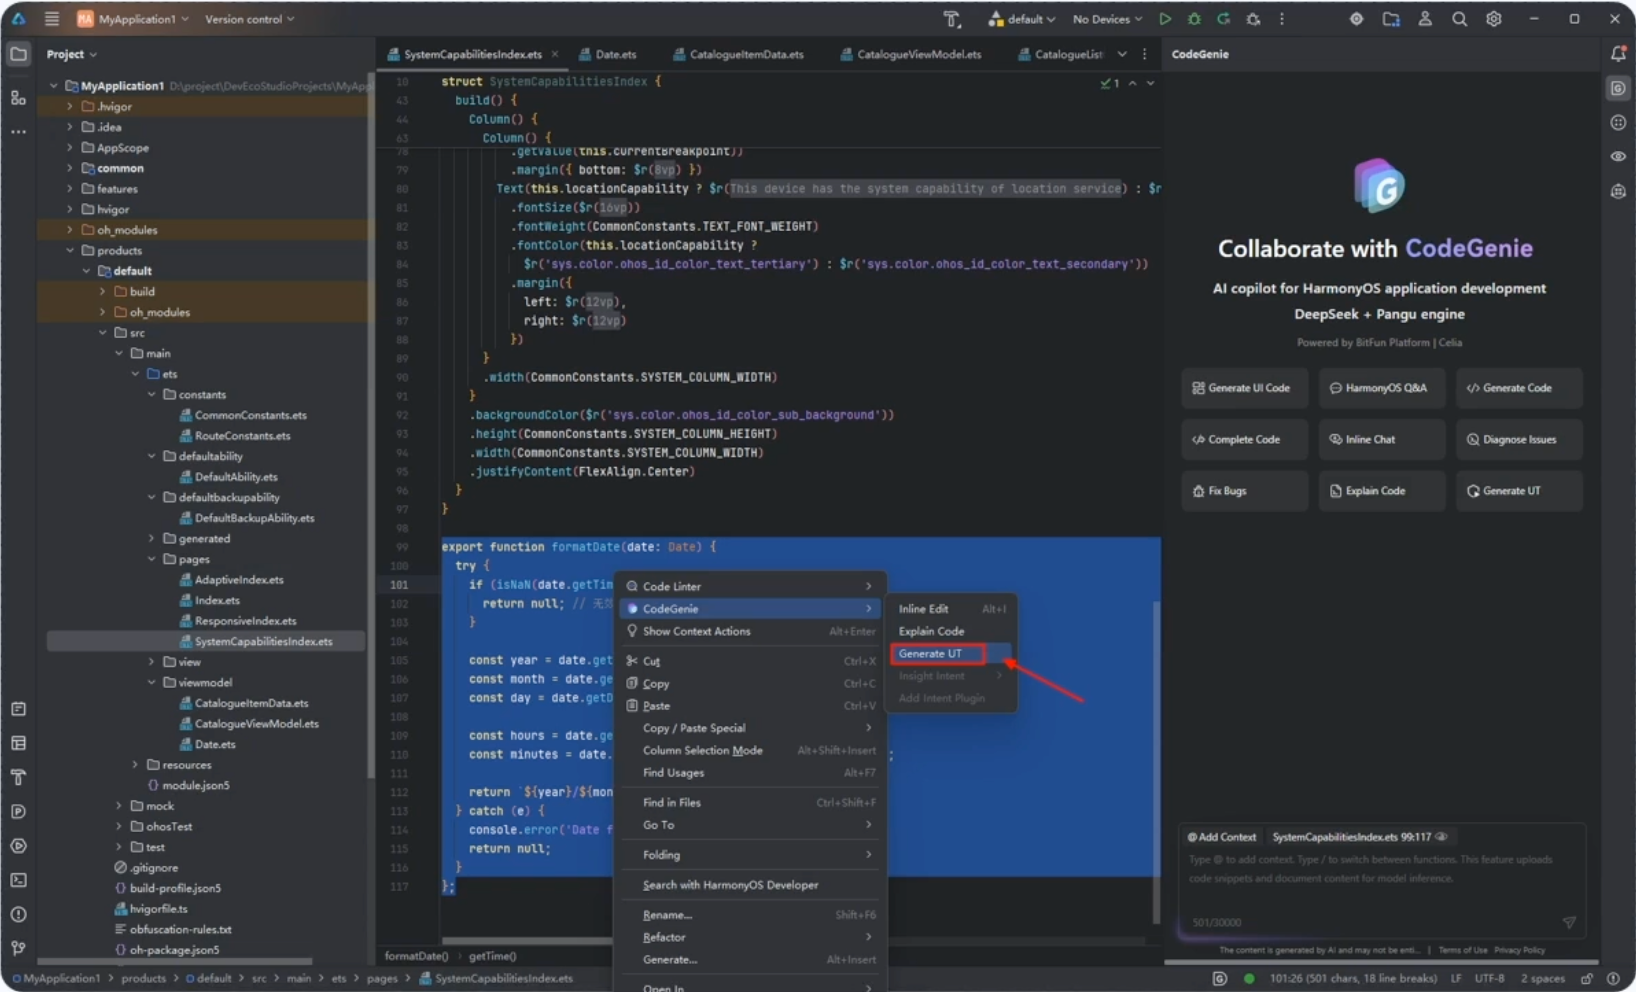Open the Problems tool window icon

tap(18, 914)
